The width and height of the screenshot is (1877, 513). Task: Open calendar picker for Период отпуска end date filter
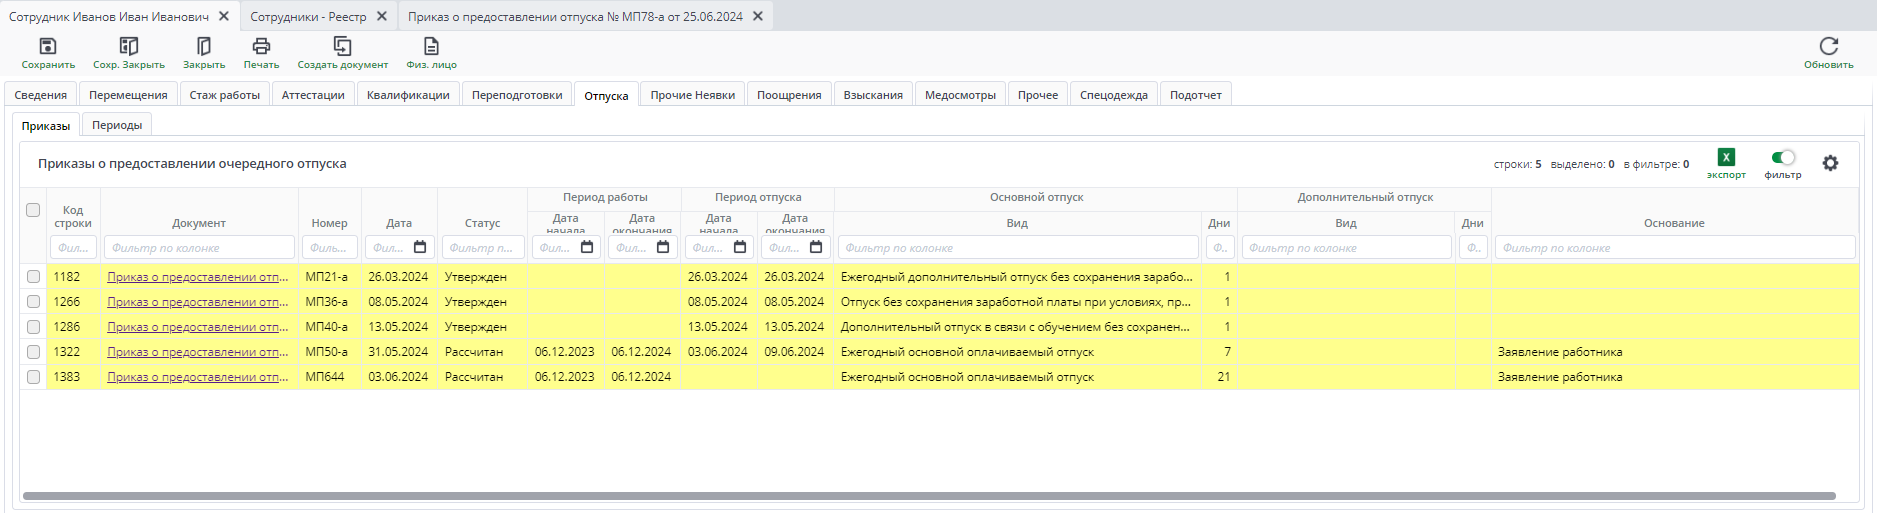pyautogui.click(x=816, y=247)
